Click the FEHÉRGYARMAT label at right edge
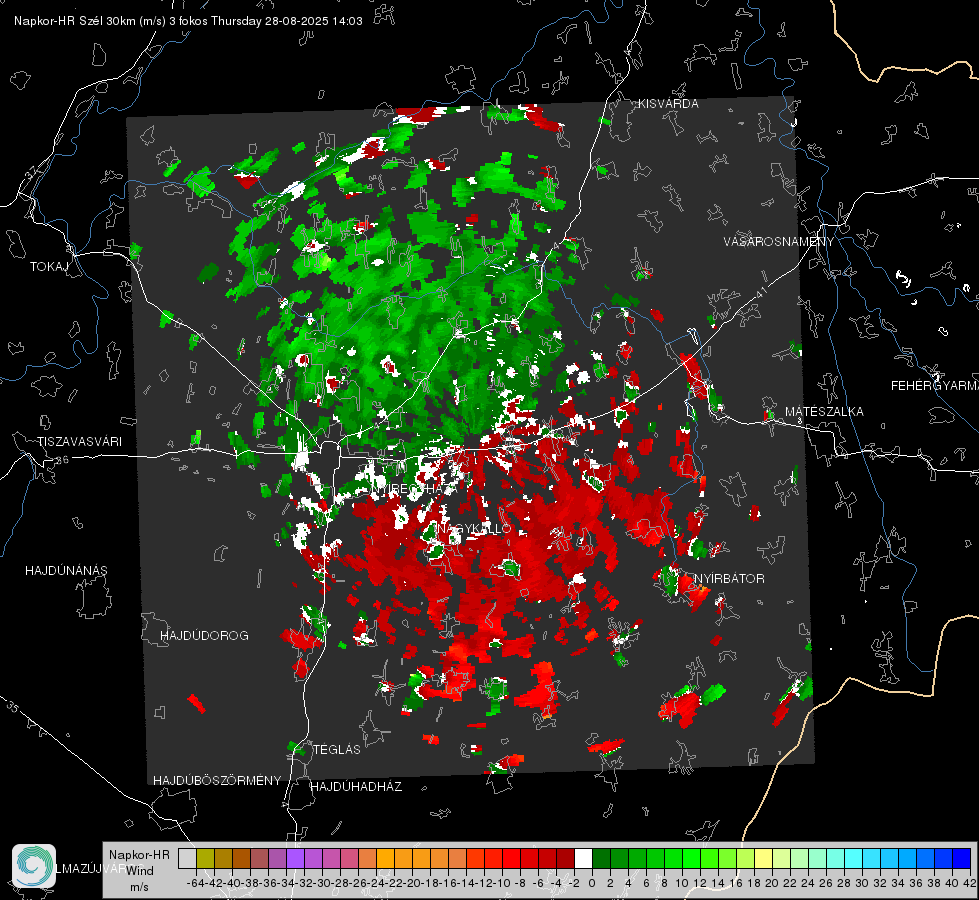Screen dimensions: 979x900 [x=934, y=386]
